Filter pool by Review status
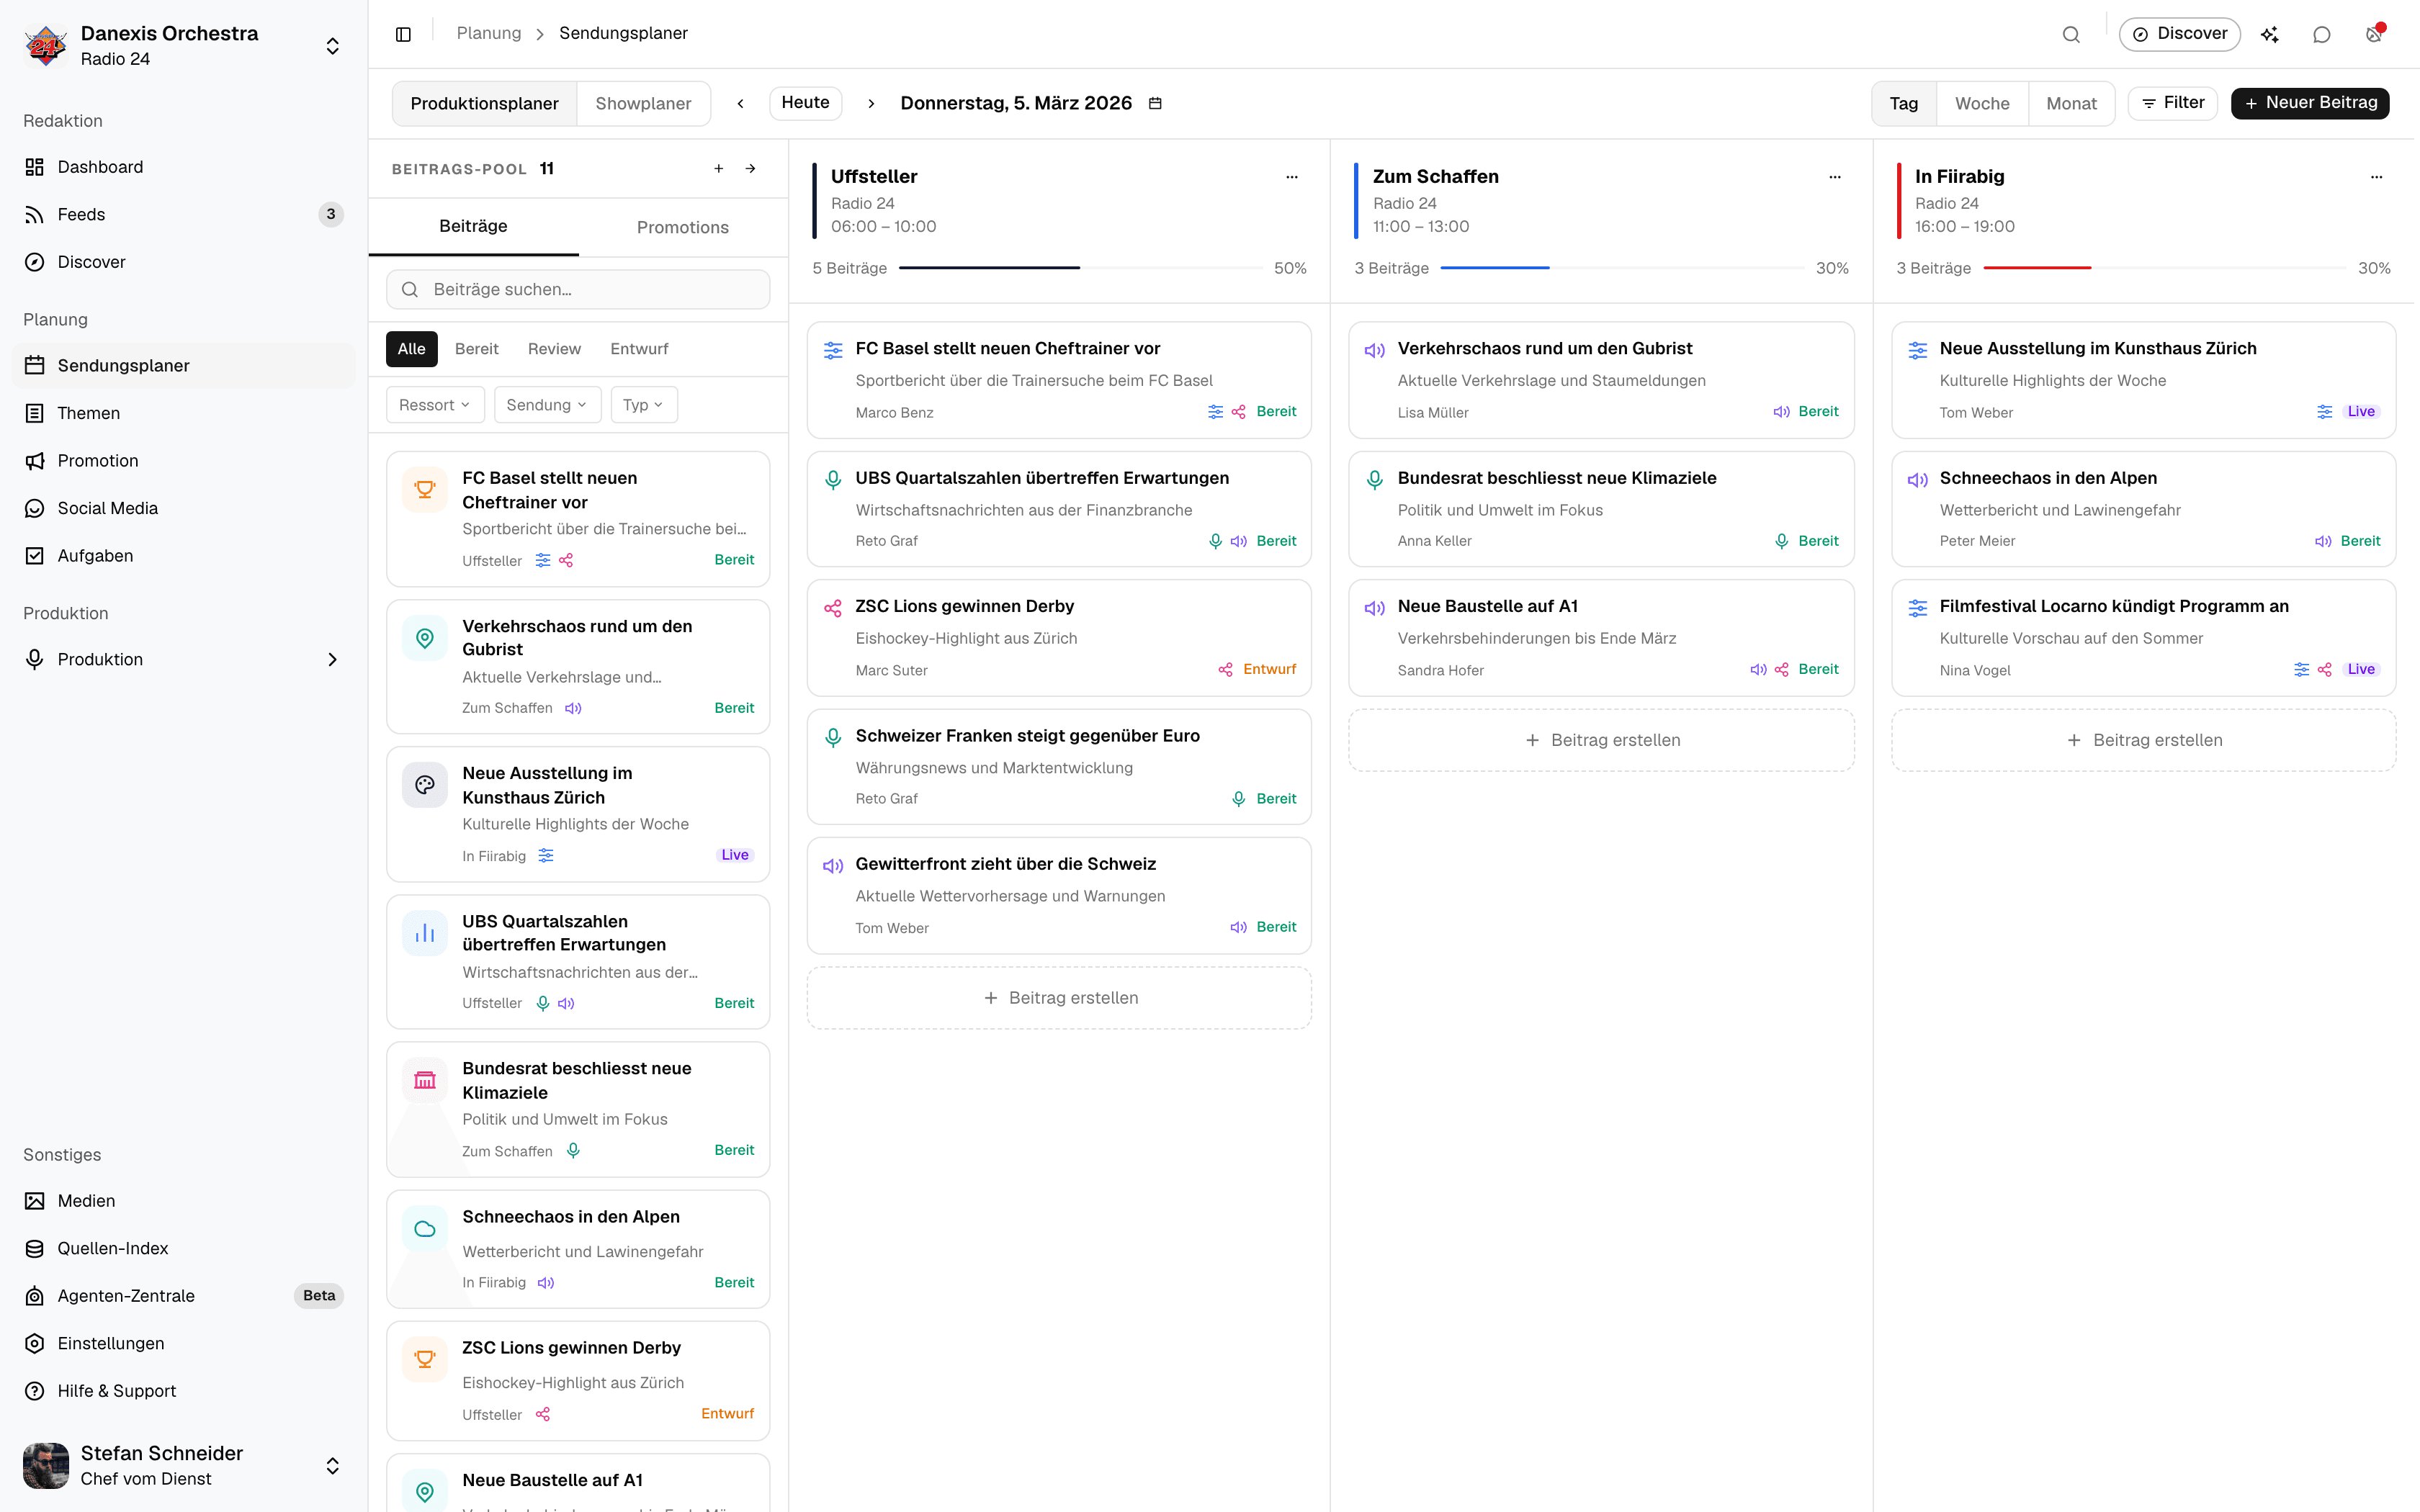 tap(554, 349)
